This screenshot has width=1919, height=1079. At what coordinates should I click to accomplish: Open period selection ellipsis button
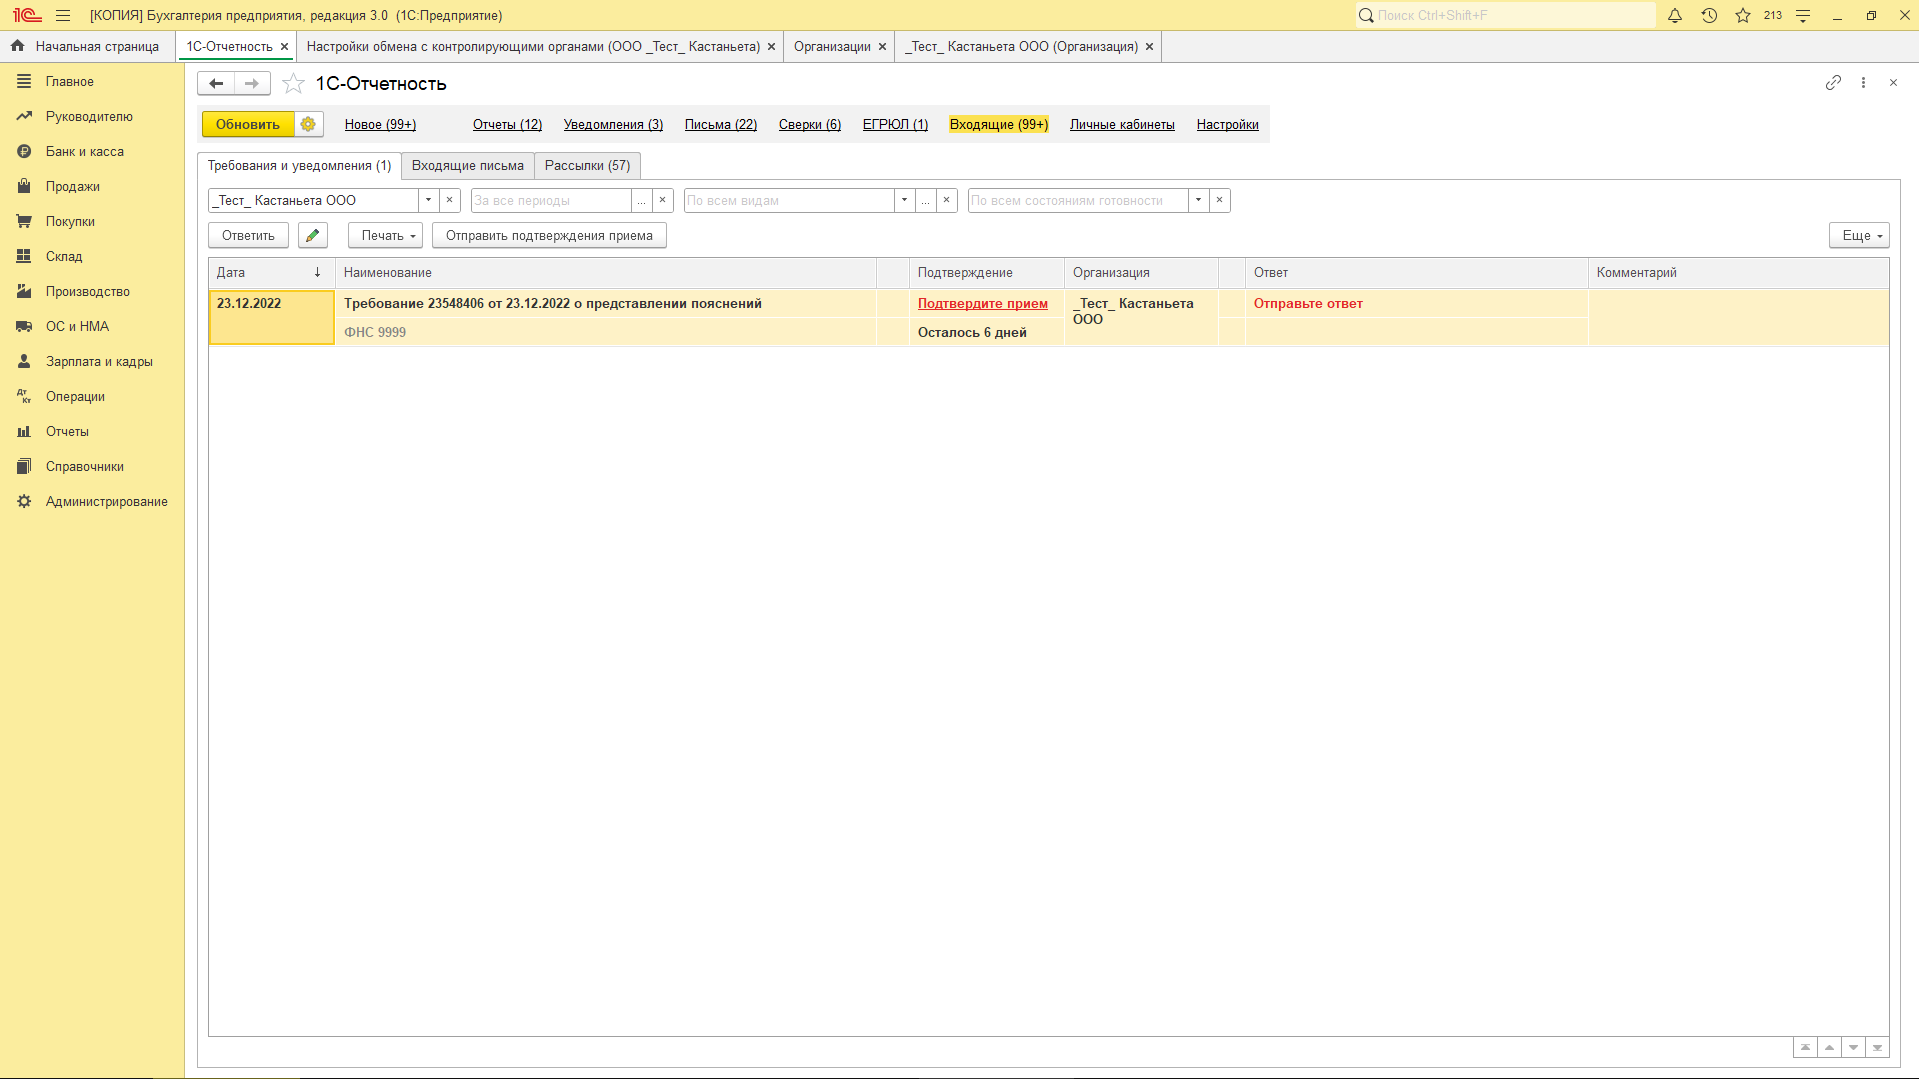coord(641,200)
